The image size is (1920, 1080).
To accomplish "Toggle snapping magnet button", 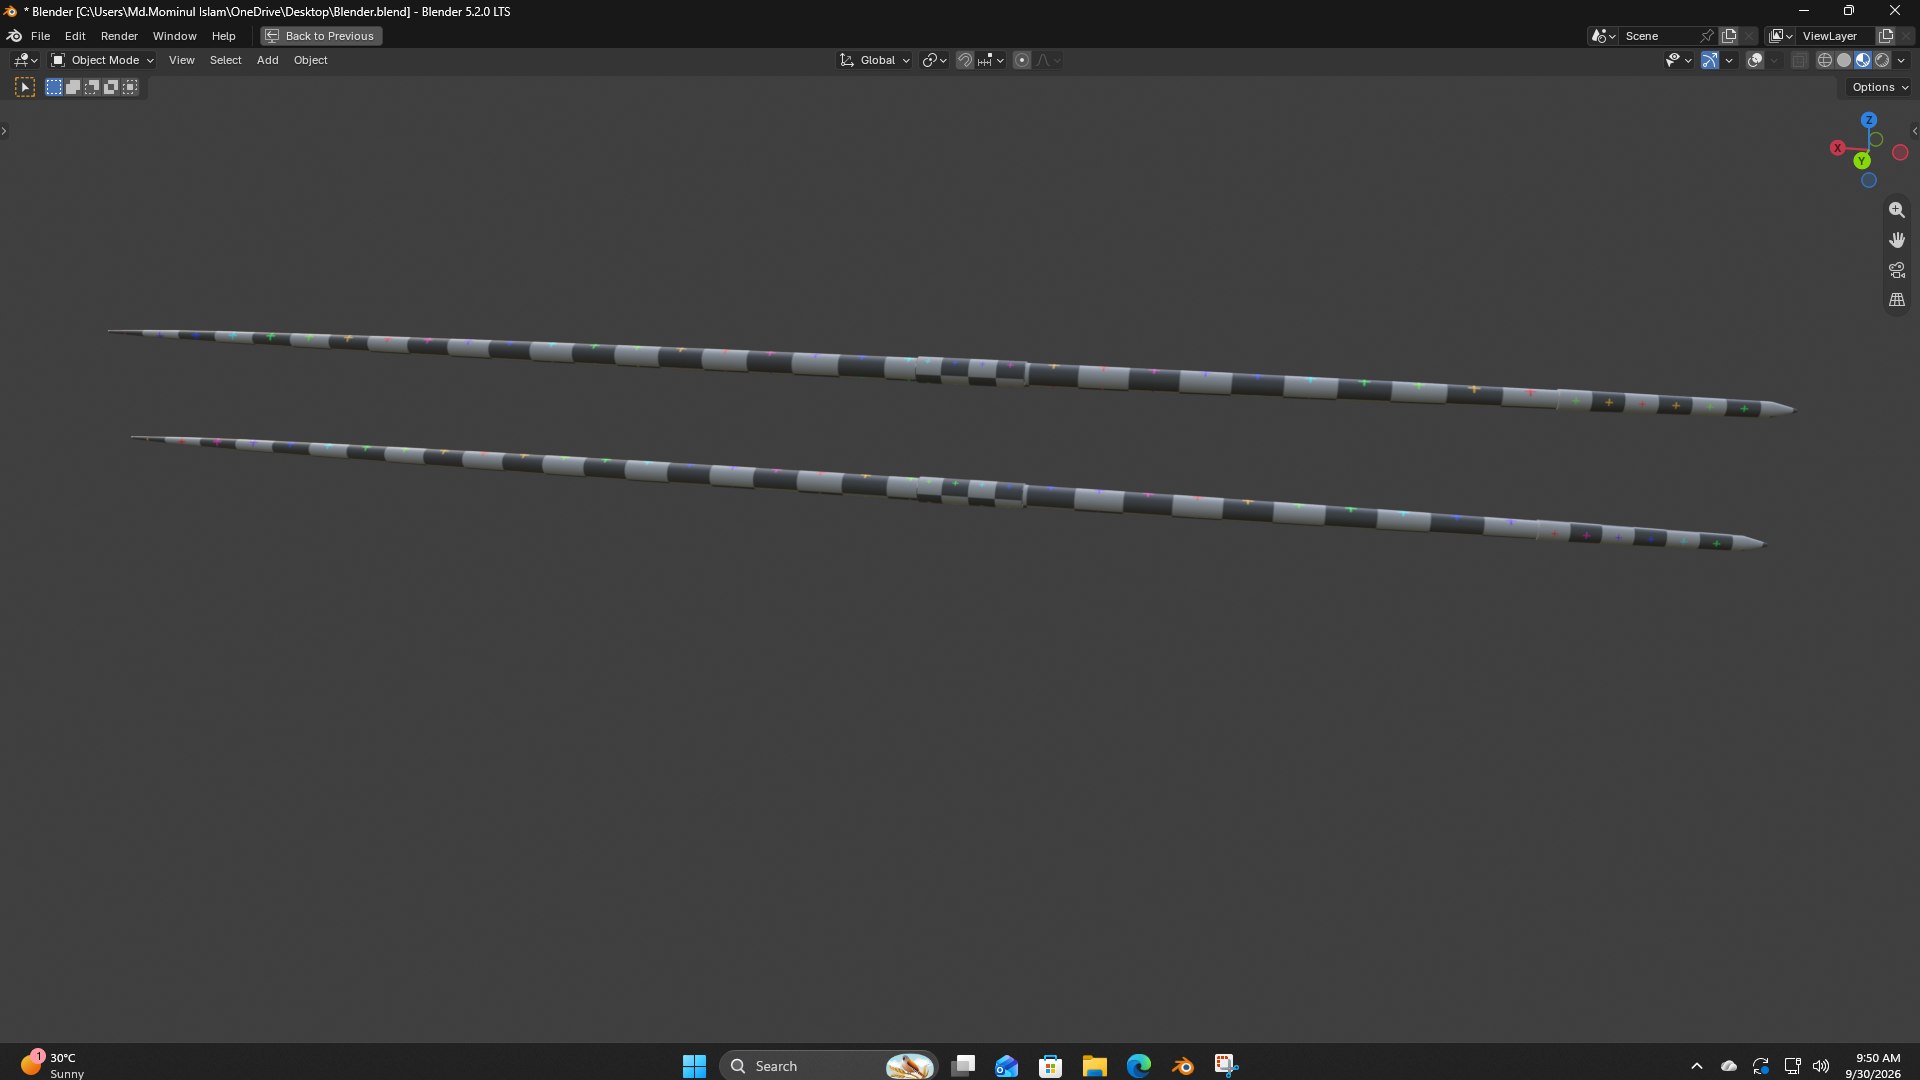I will click(x=965, y=60).
